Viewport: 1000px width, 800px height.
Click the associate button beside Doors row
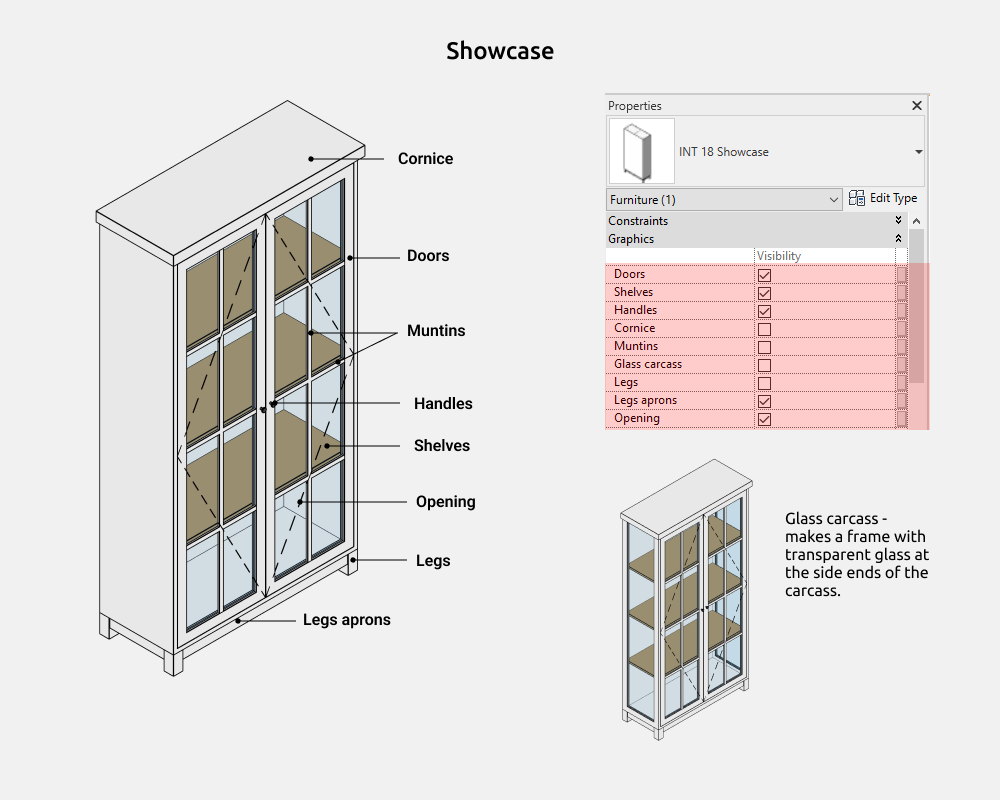point(901,274)
